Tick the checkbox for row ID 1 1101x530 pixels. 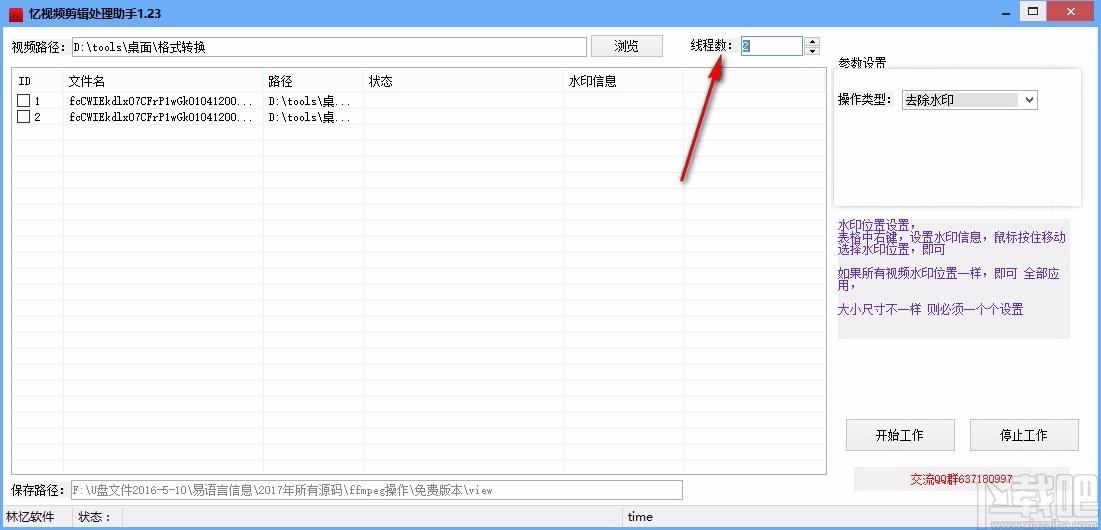[23, 101]
